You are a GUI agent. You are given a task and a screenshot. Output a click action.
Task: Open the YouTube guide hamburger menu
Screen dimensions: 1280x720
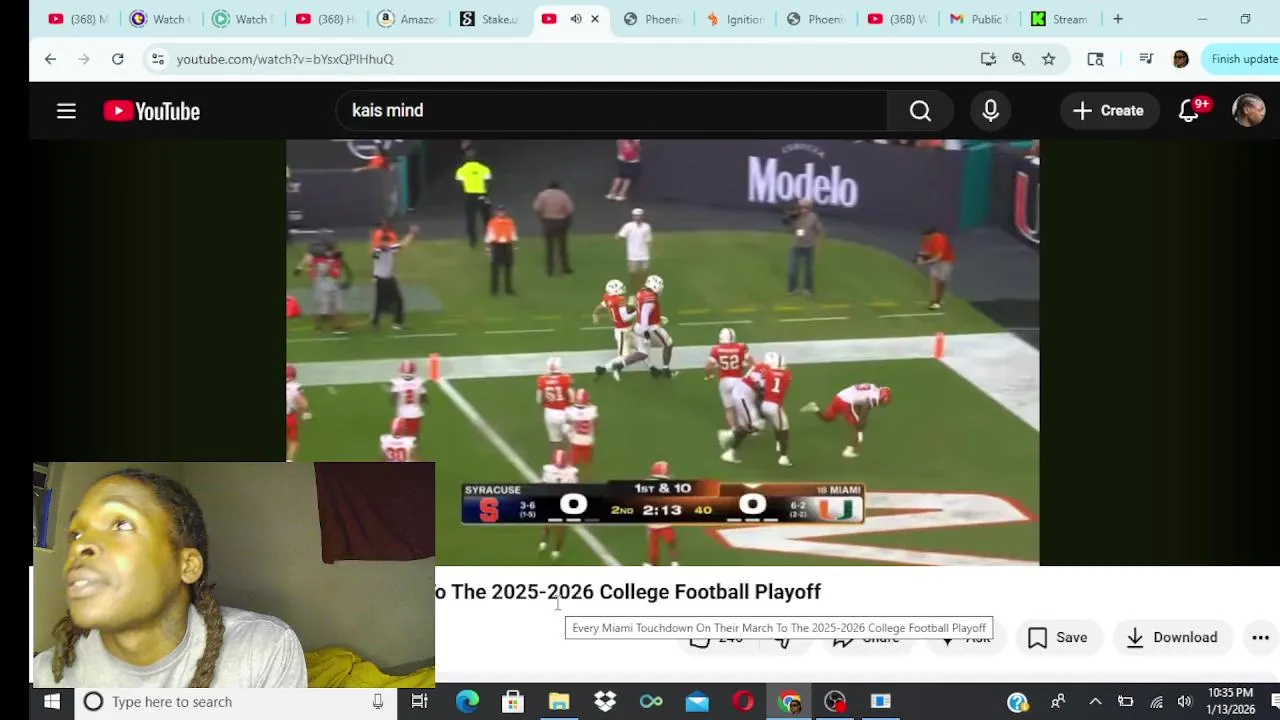[66, 111]
